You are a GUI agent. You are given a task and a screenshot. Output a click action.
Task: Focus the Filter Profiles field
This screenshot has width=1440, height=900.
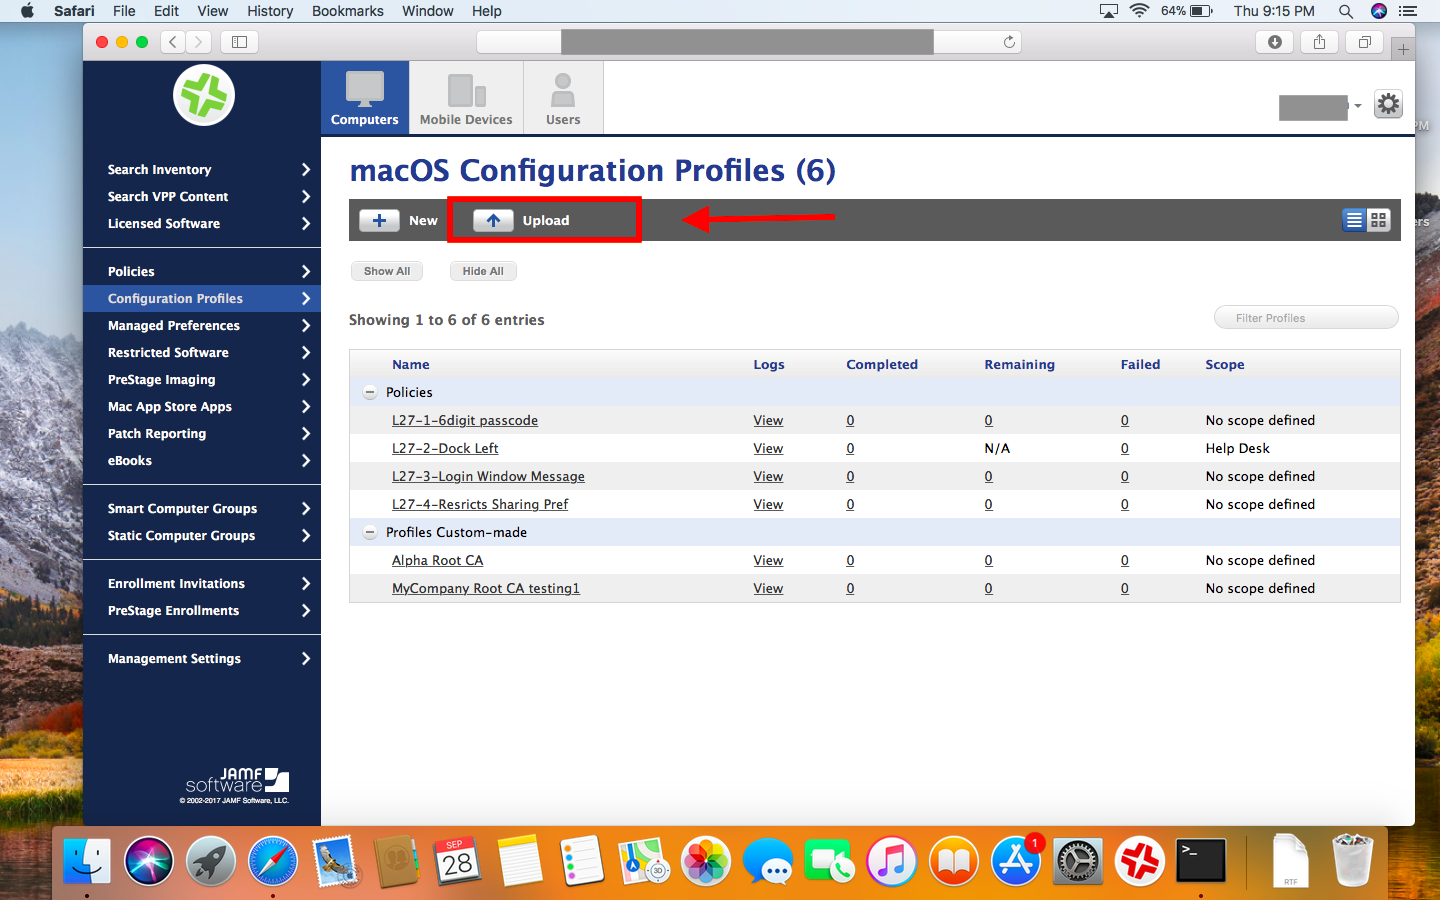point(1306,318)
